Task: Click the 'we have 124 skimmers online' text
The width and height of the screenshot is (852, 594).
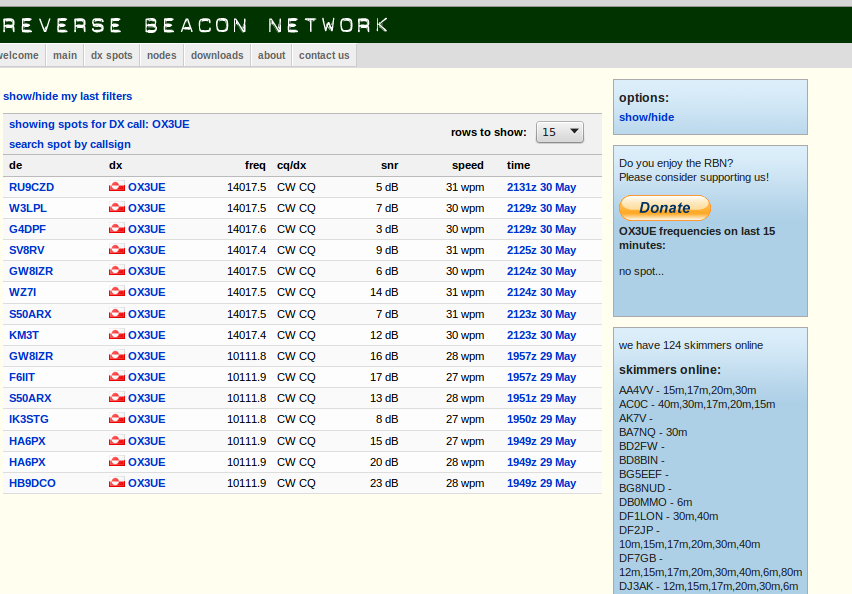Action: pyautogui.click(x=691, y=345)
